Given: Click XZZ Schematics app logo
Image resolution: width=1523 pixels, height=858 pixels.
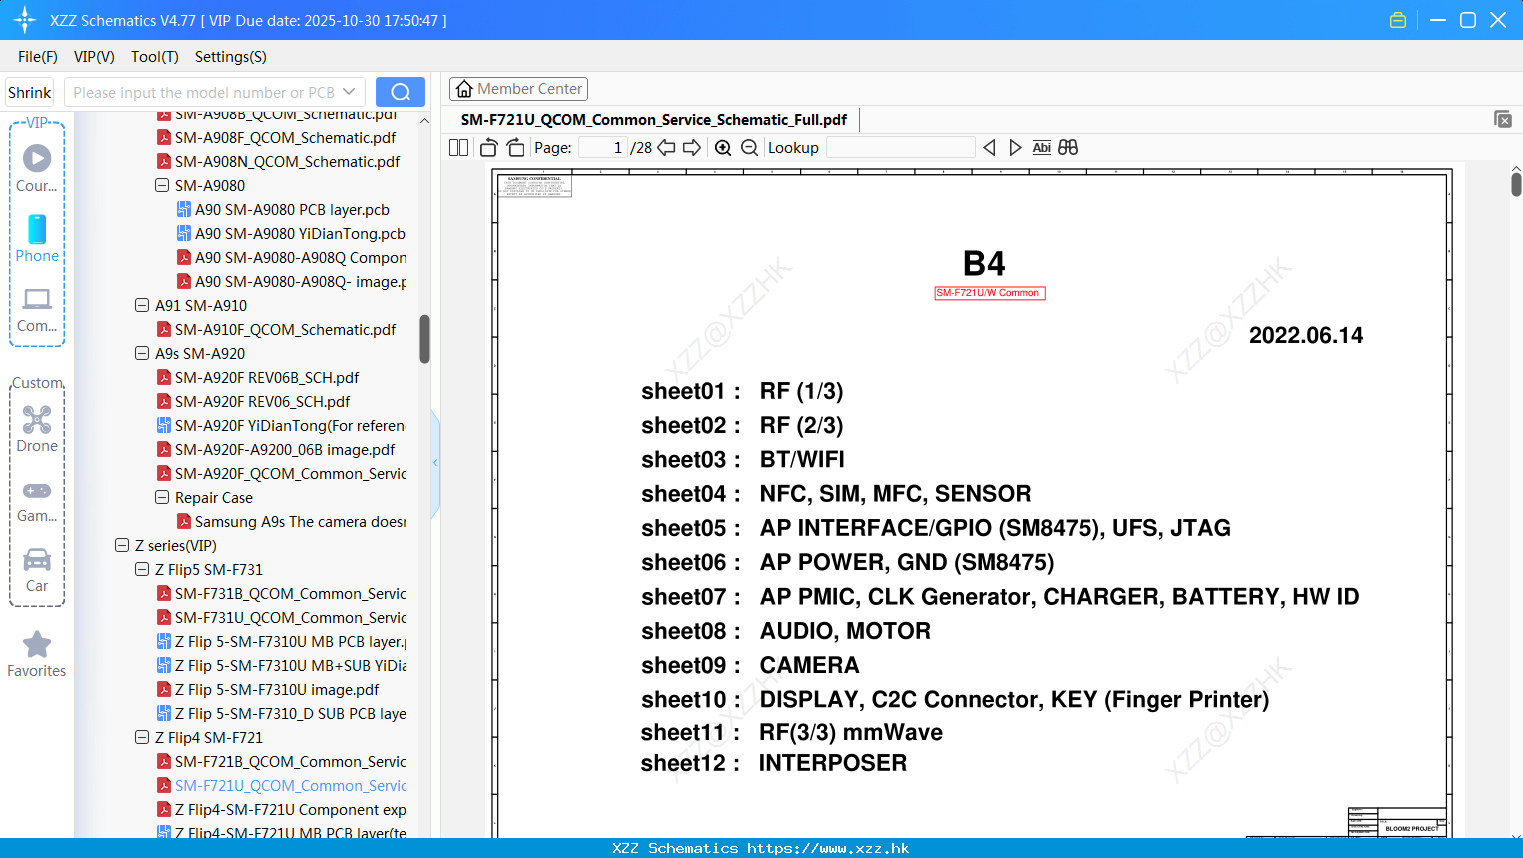Looking at the screenshot, I should pos(24,20).
